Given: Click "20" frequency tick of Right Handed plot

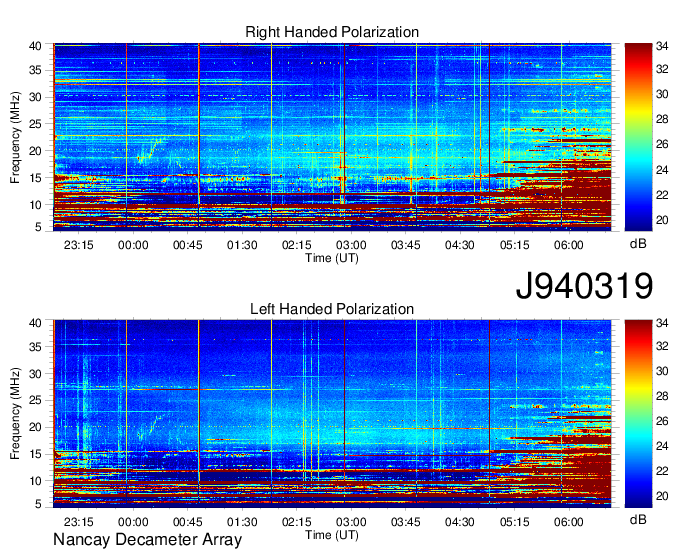Looking at the screenshot, I should [35, 151].
